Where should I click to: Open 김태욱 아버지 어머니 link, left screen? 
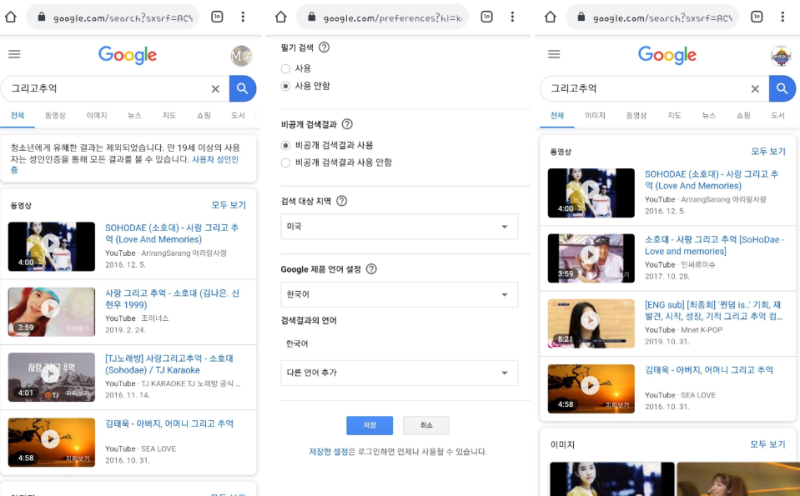pyautogui.click(x=169, y=424)
